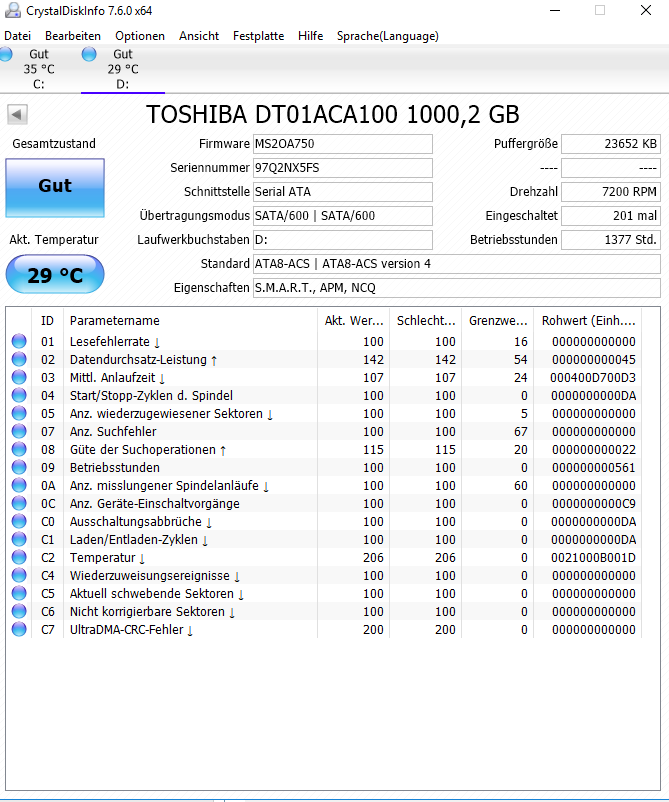Click status orb for ID 09 Betriebsstunden row
Image resolution: width=669 pixels, height=802 pixels.
[19, 467]
